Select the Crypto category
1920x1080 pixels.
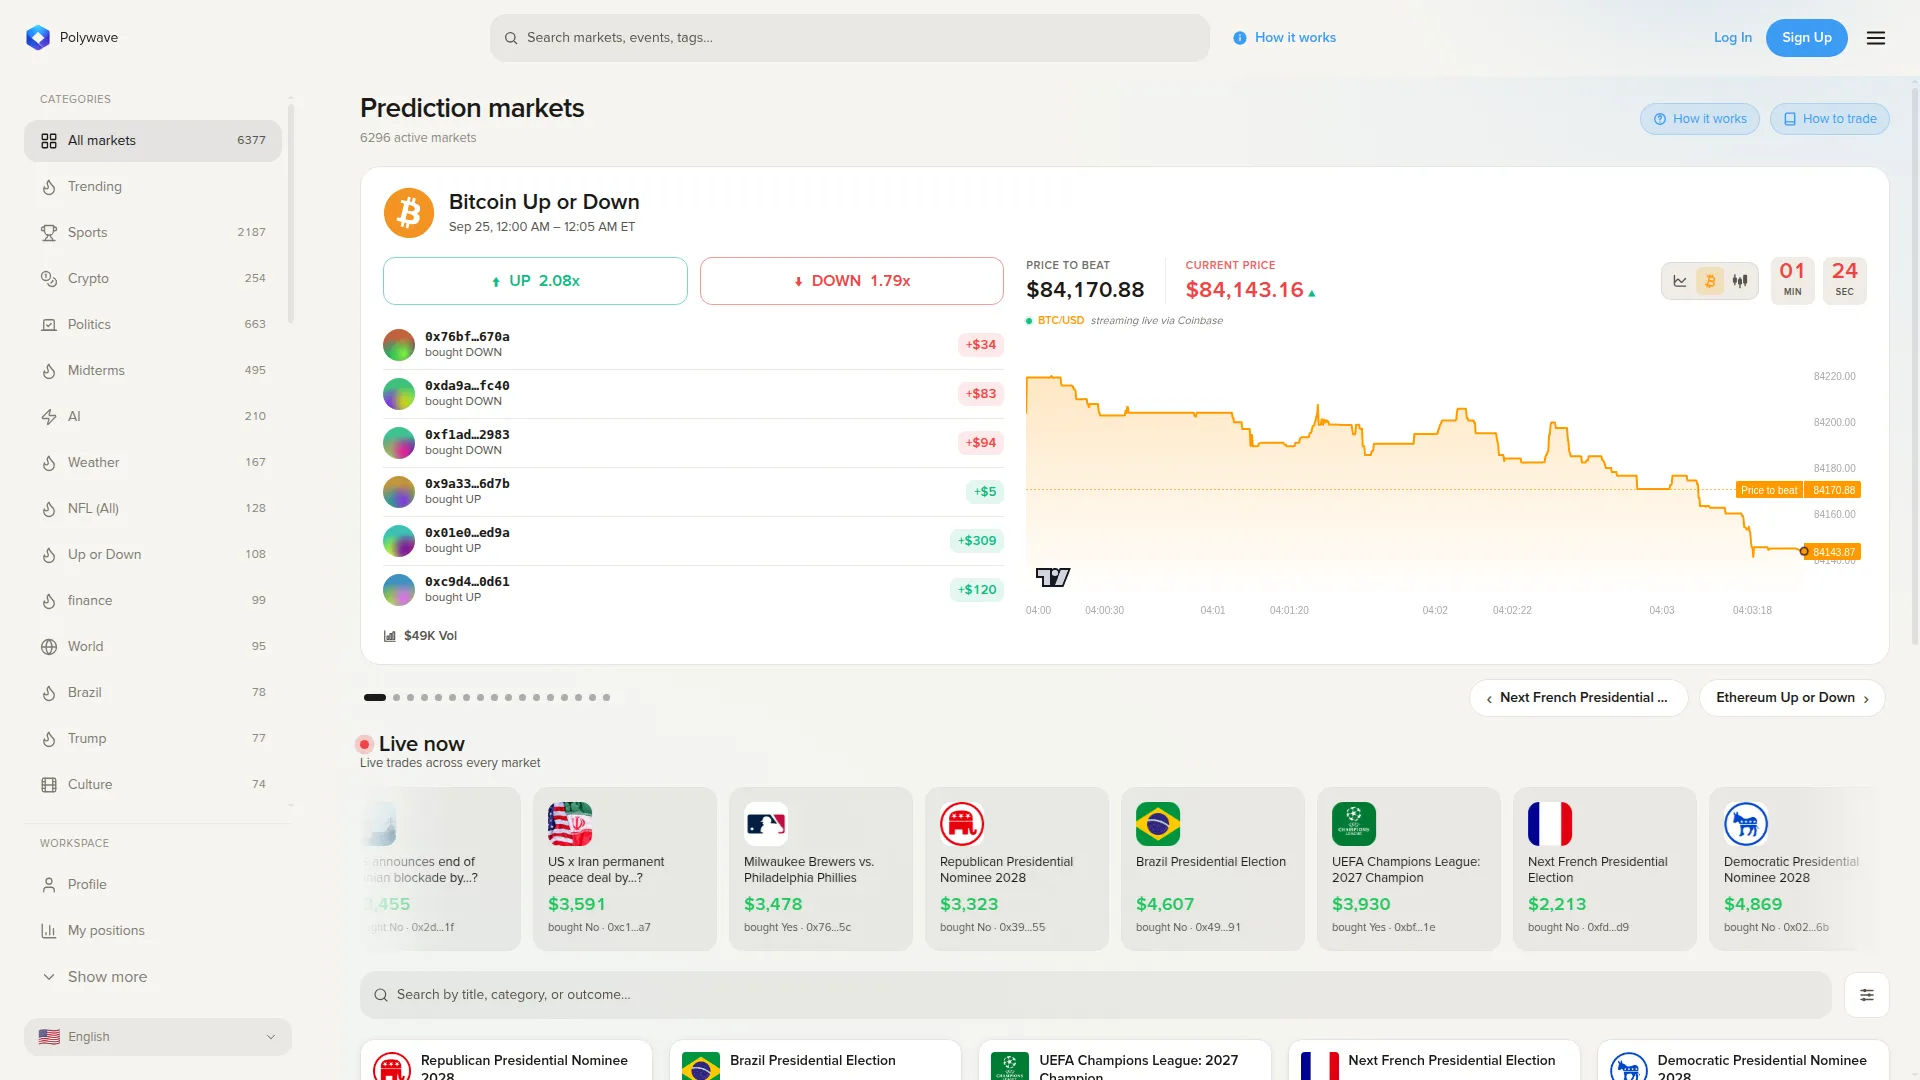click(153, 279)
